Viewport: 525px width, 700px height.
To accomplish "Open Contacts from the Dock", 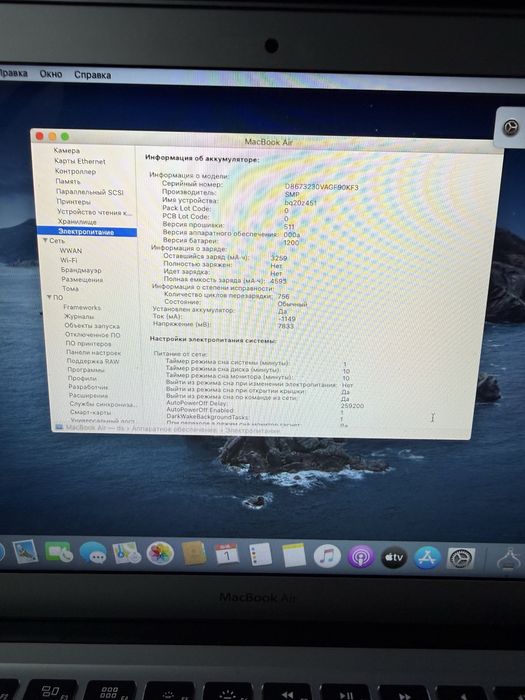I will [x=194, y=554].
